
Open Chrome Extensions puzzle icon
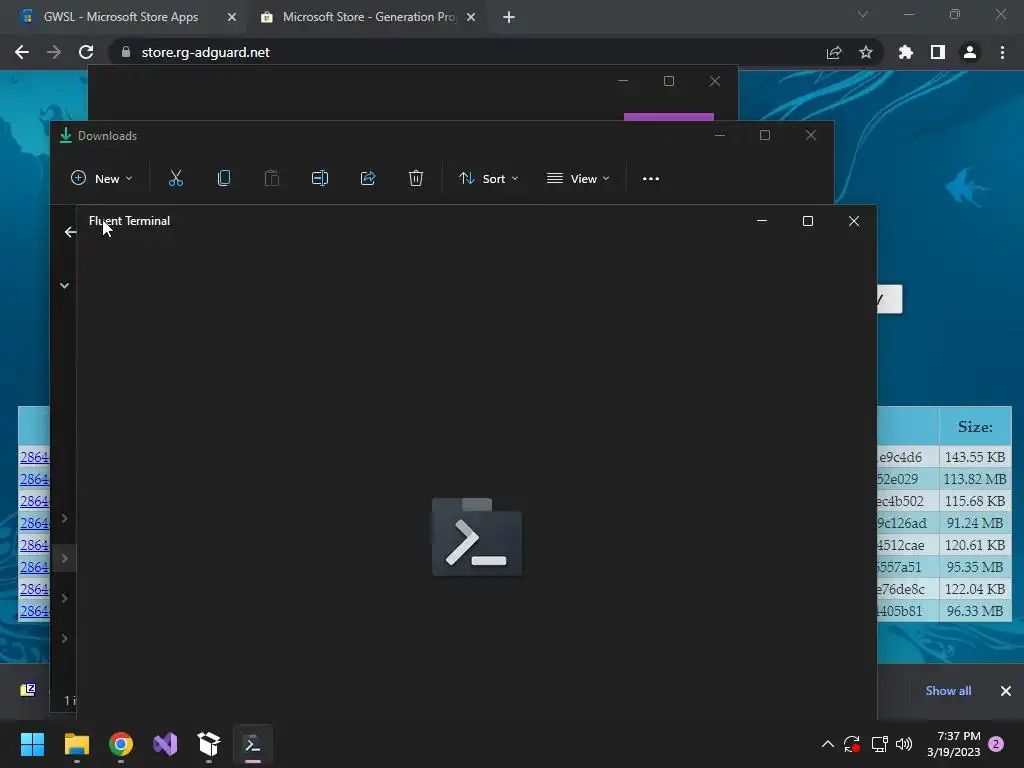(906, 52)
